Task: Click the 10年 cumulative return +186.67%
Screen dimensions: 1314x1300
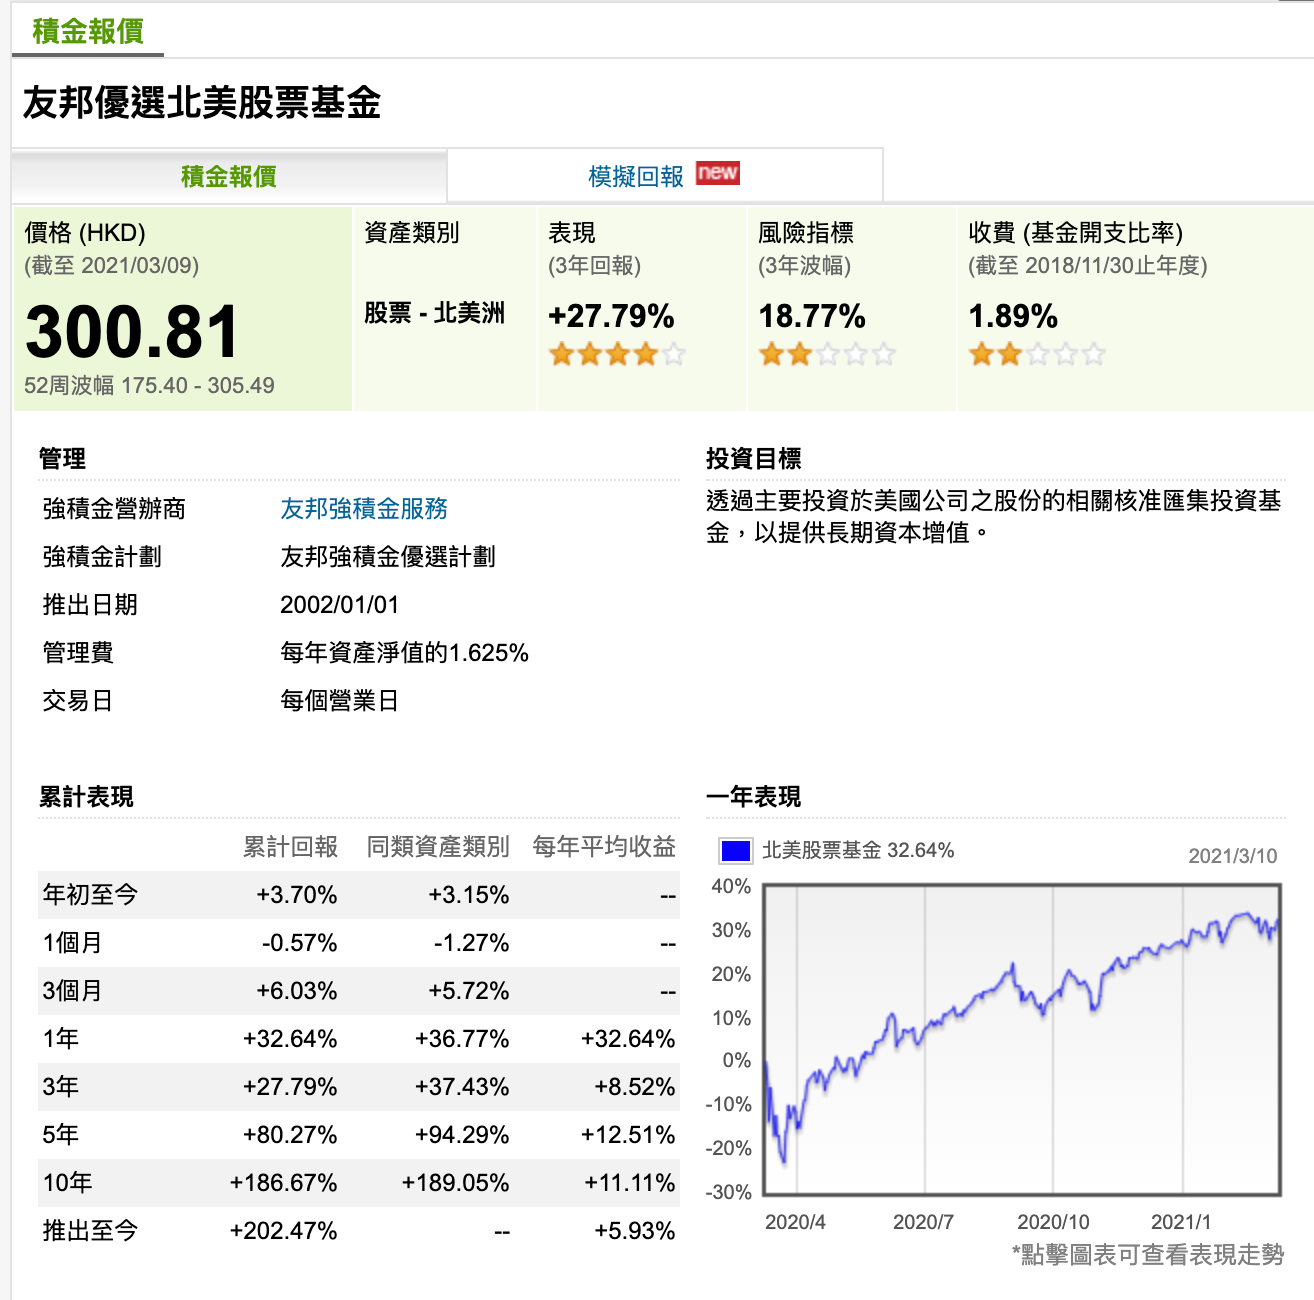Action: tap(283, 1182)
